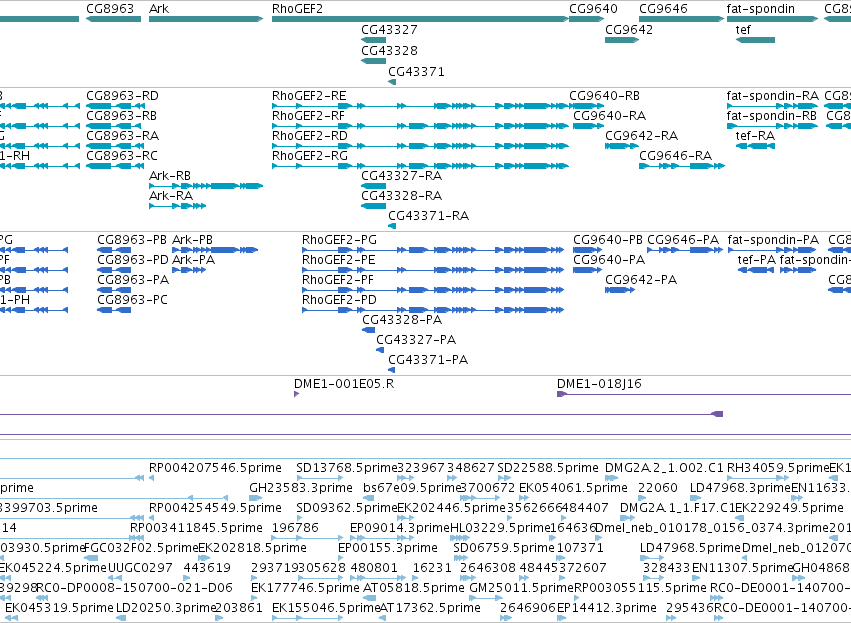Select transcript RhoGEF2-RF
This screenshot has height=623, width=851.
[x=308, y=116]
